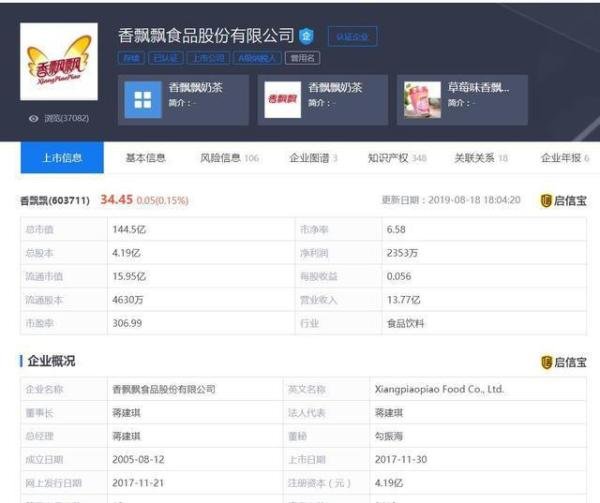The width and height of the screenshot is (600, 503).
Task: Select the 总股本 value 4.19亿 in listing table
Action: point(126,253)
